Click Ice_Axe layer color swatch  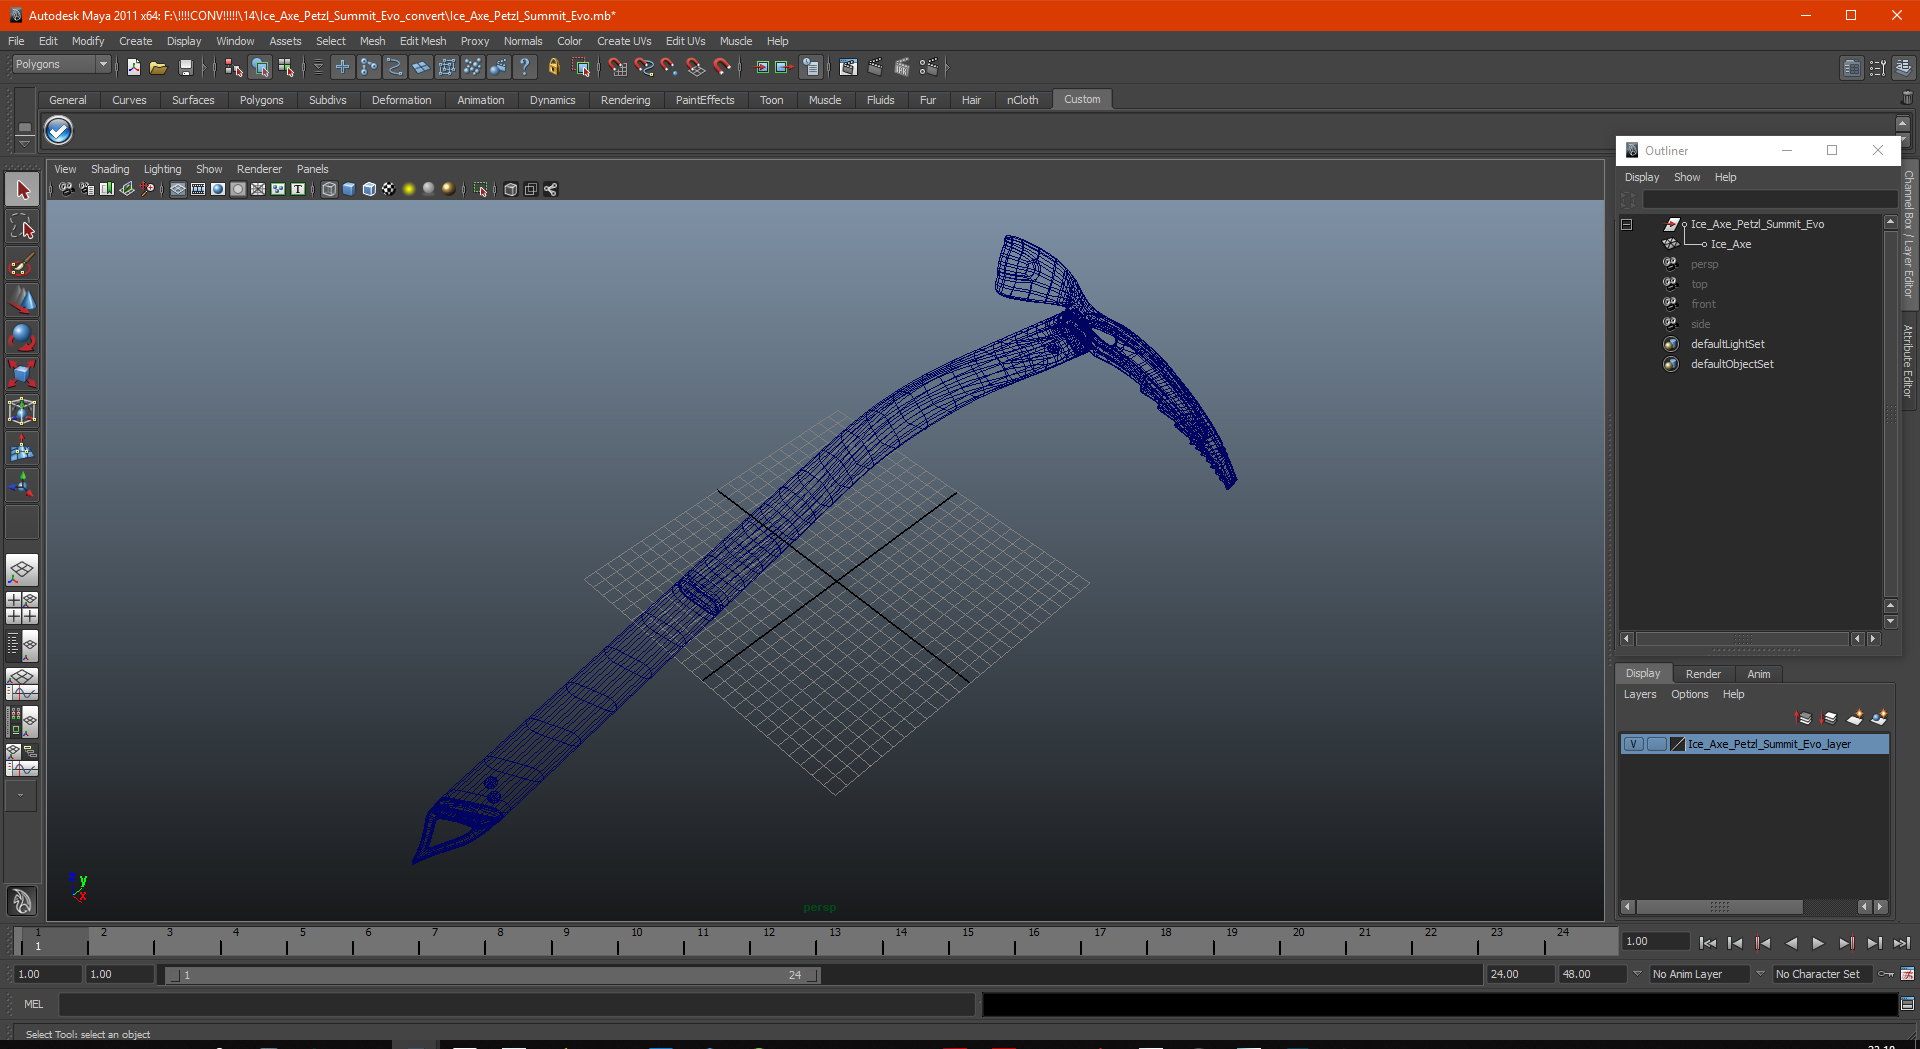(1678, 744)
